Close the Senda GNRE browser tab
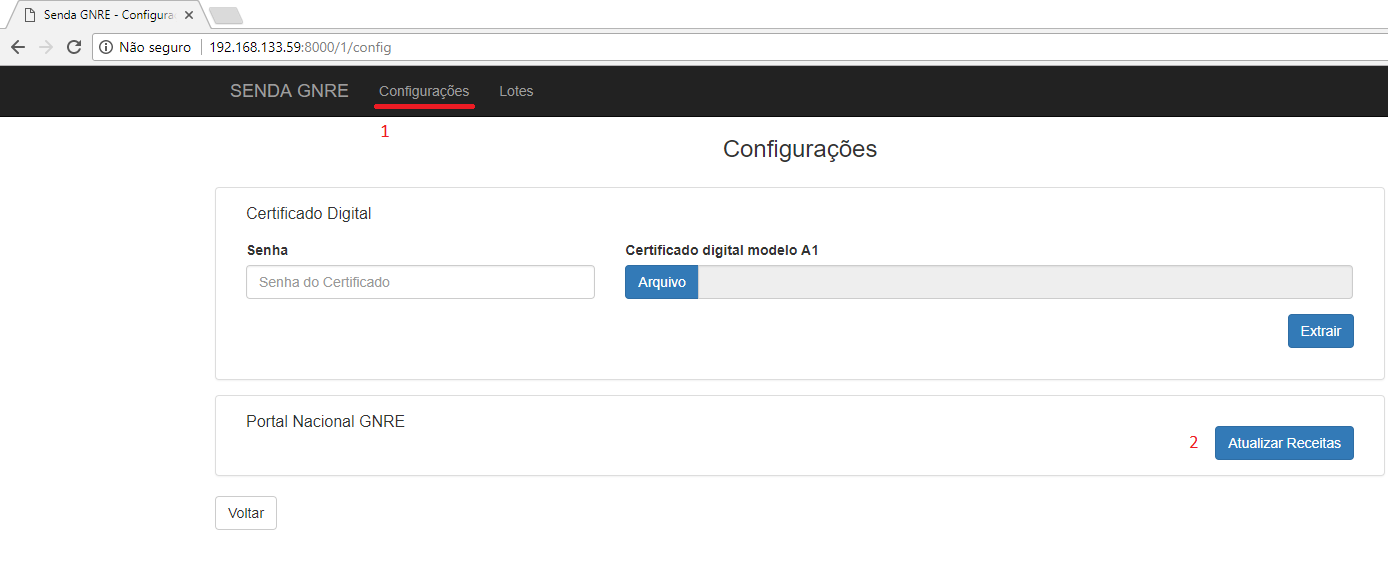 (x=189, y=15)
